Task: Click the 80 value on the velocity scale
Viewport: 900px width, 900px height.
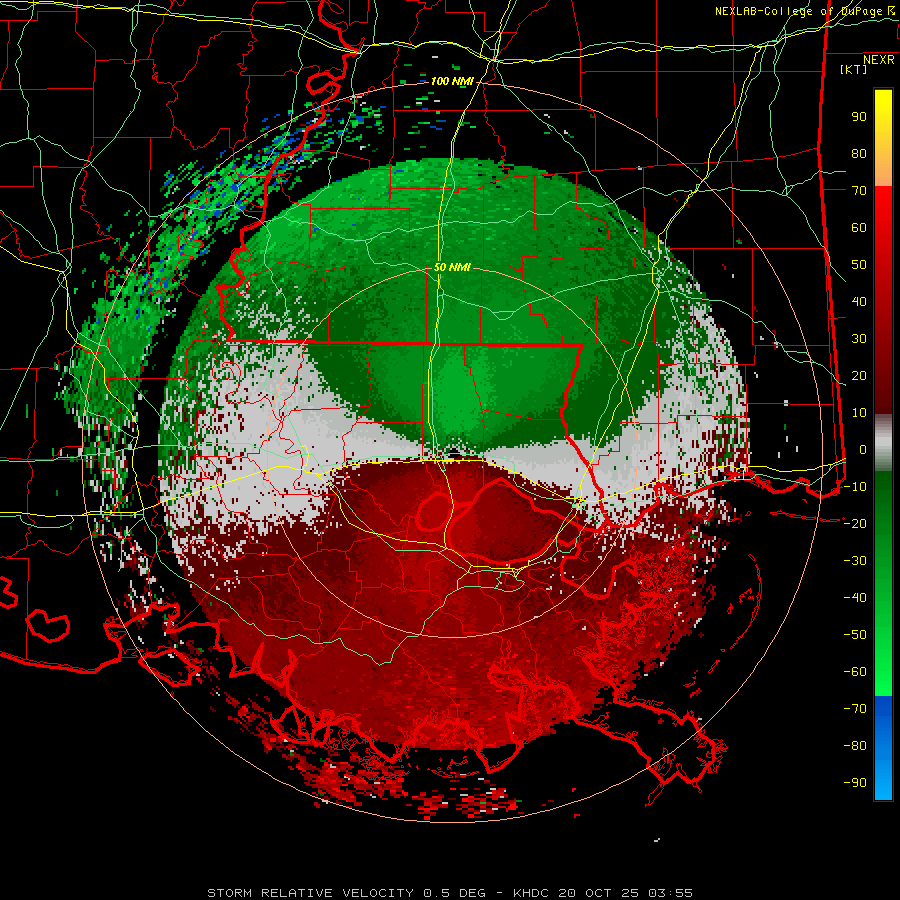Action: click(859, 154)
